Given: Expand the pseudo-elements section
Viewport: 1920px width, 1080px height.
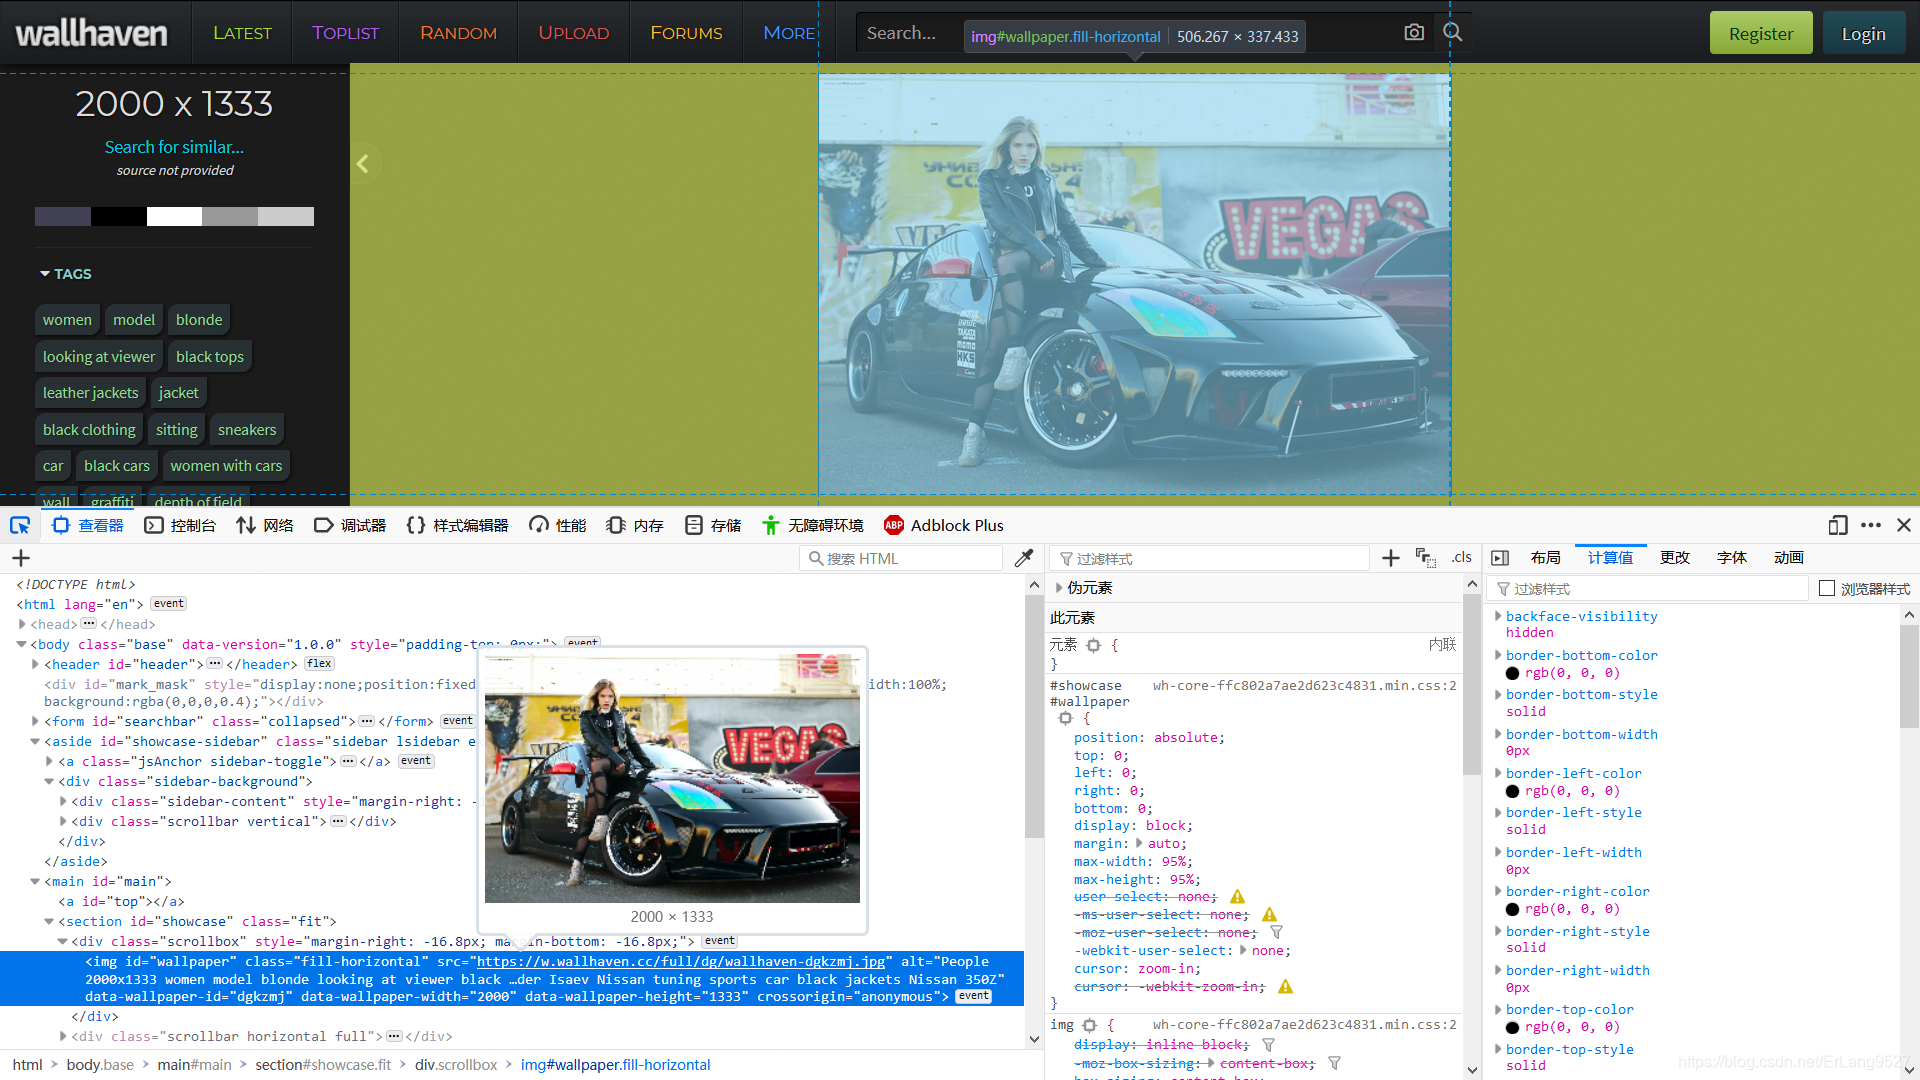Looking at the screenshot, I should coord(1059,588).
